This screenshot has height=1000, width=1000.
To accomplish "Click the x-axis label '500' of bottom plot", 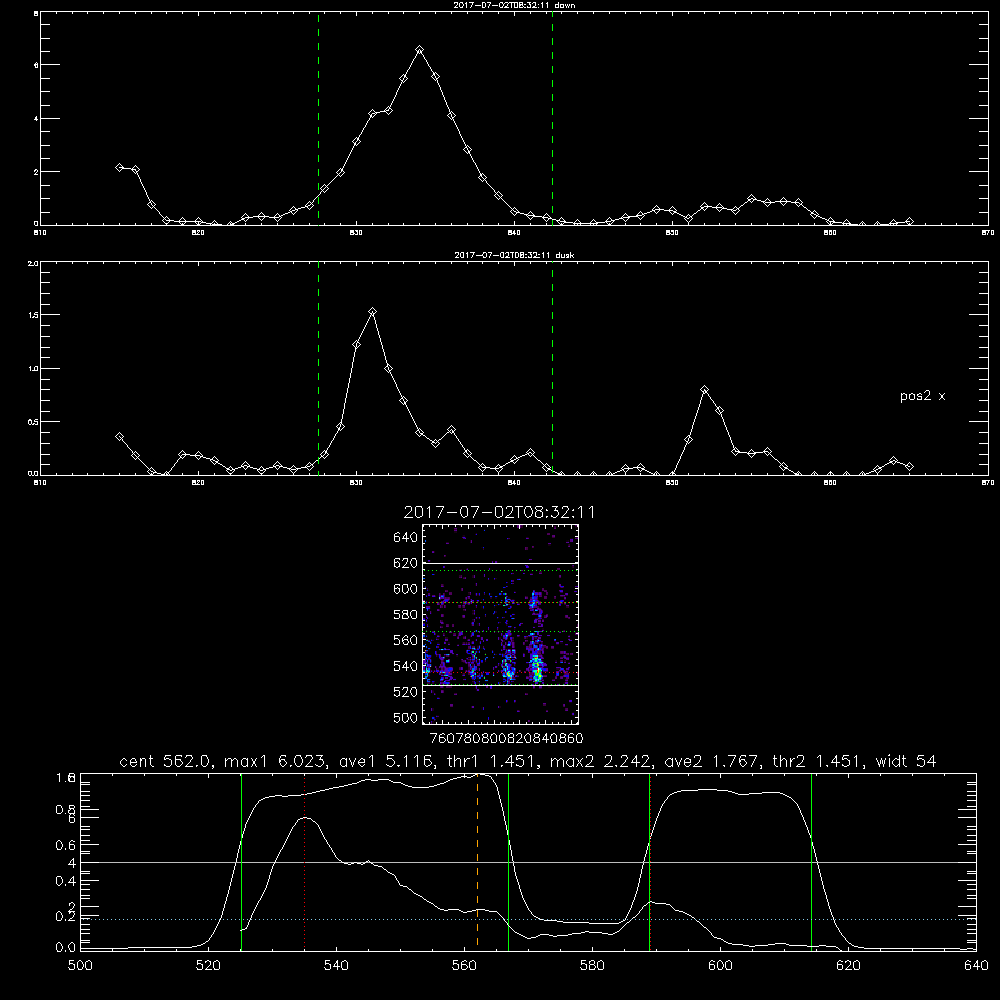I will [80, 966].
